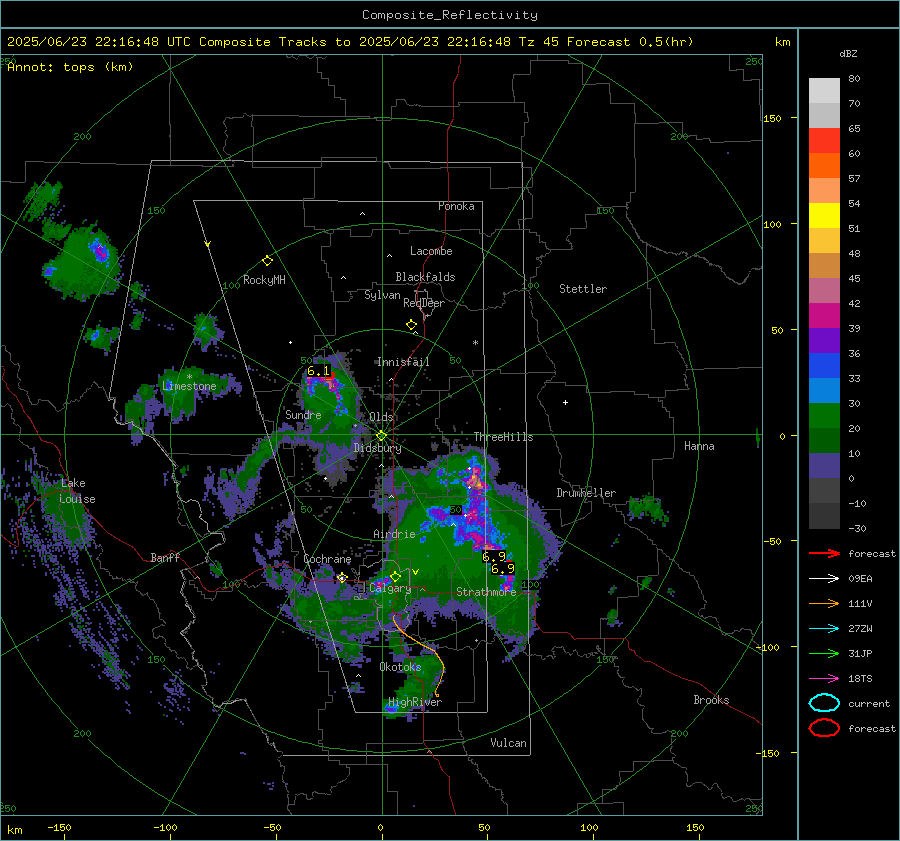The height and width of the screenshot is (841, 900).
Task: Click the Strathmore town label
Action: pyautogui.click(x=486, y=592)
